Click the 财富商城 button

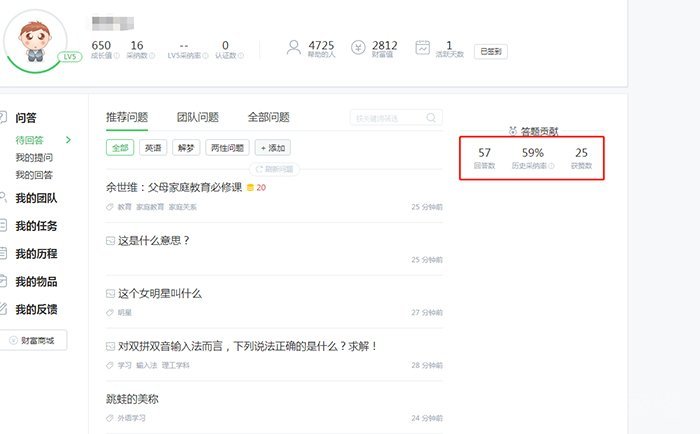[x=33, y=340]
